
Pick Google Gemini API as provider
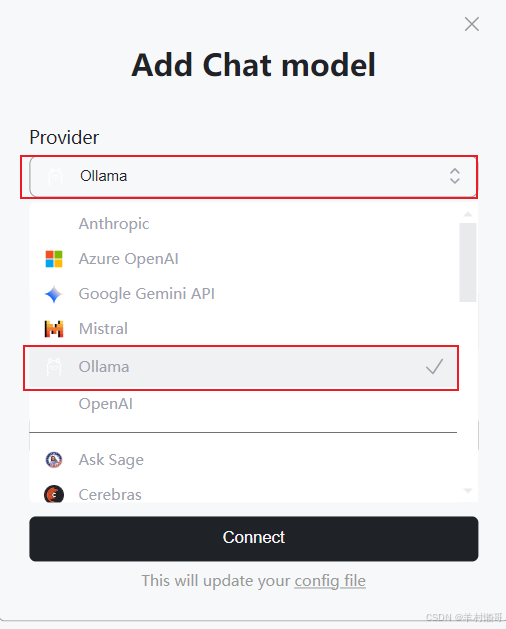click(244, 294)
